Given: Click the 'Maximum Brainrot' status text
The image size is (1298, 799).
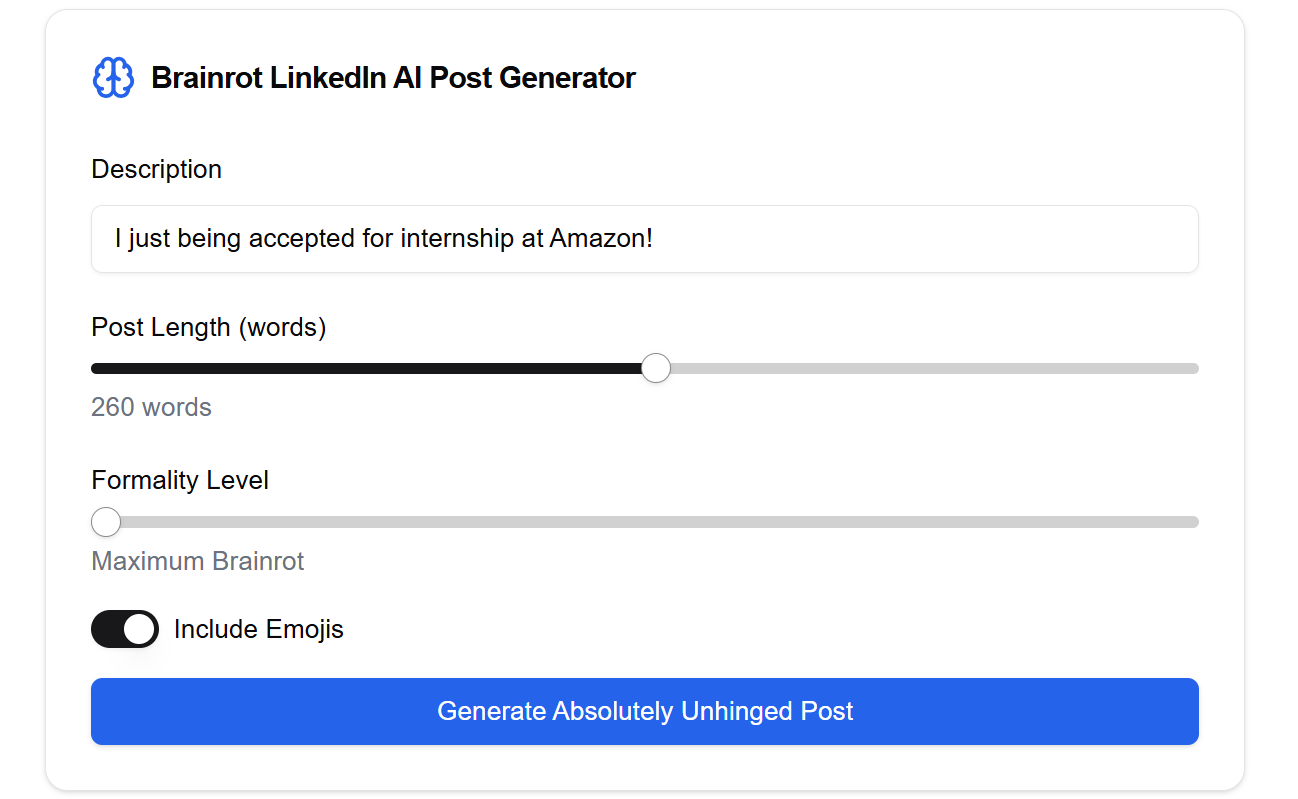Looking at the screenshot, I should 197,561.
